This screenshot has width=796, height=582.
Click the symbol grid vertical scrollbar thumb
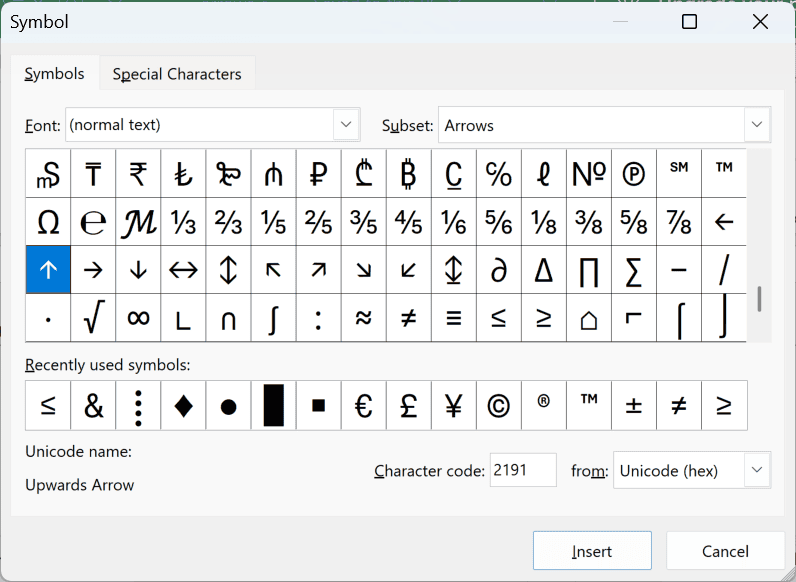click(x=759, y=299)
